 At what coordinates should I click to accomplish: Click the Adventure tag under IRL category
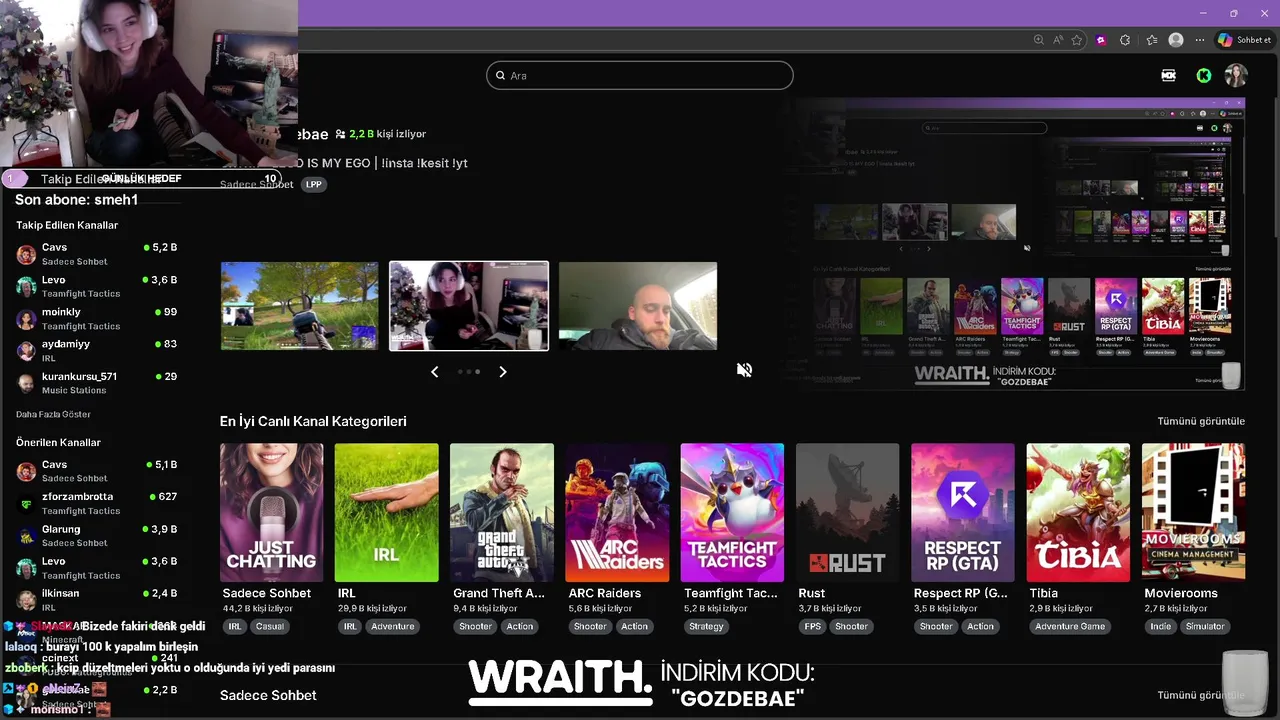tap(393, 627)
